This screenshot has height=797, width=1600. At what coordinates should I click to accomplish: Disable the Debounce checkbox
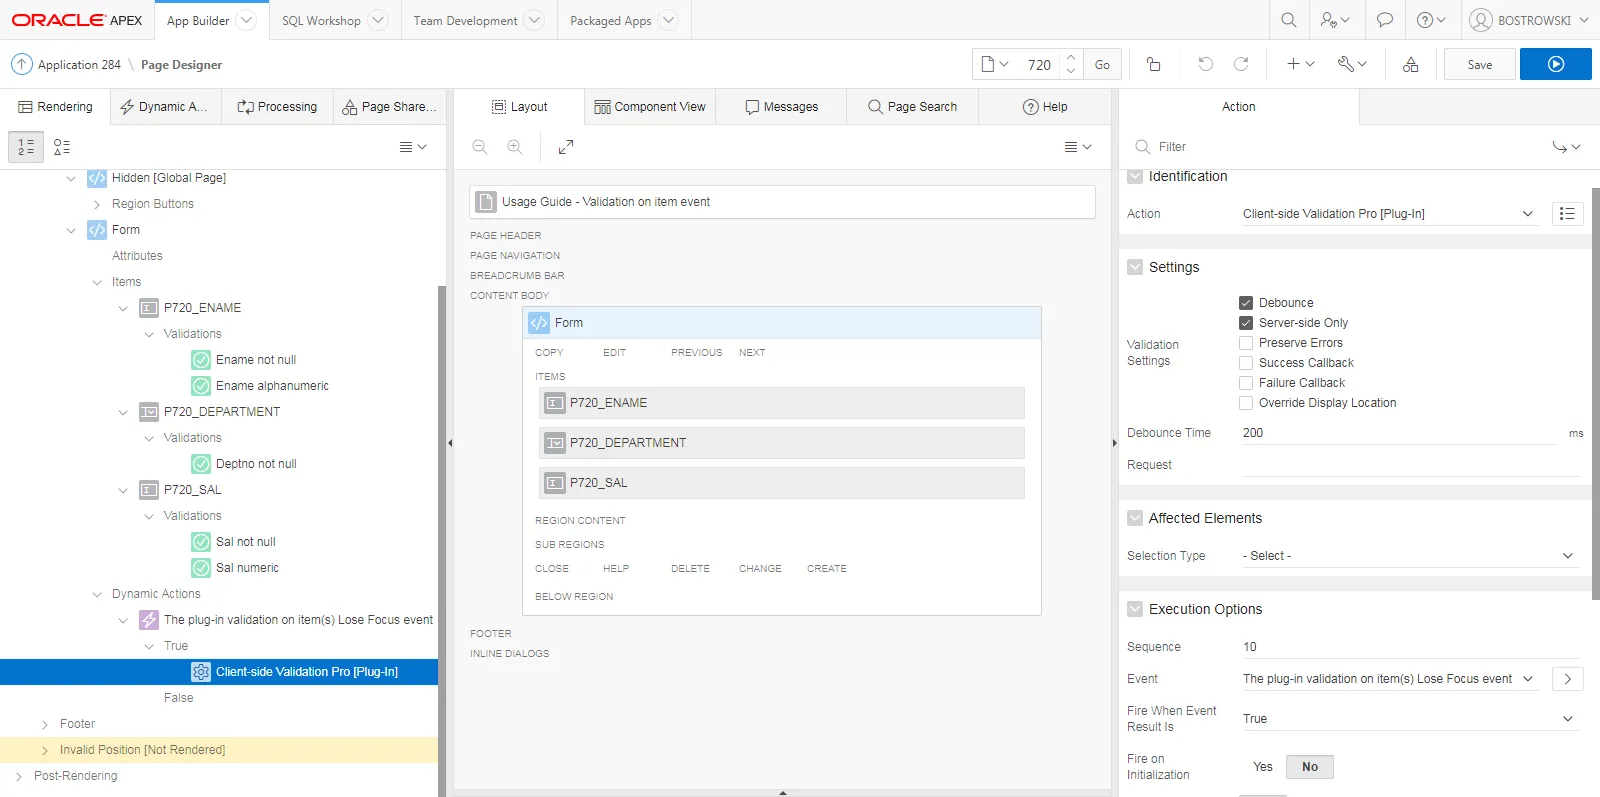1246,303
